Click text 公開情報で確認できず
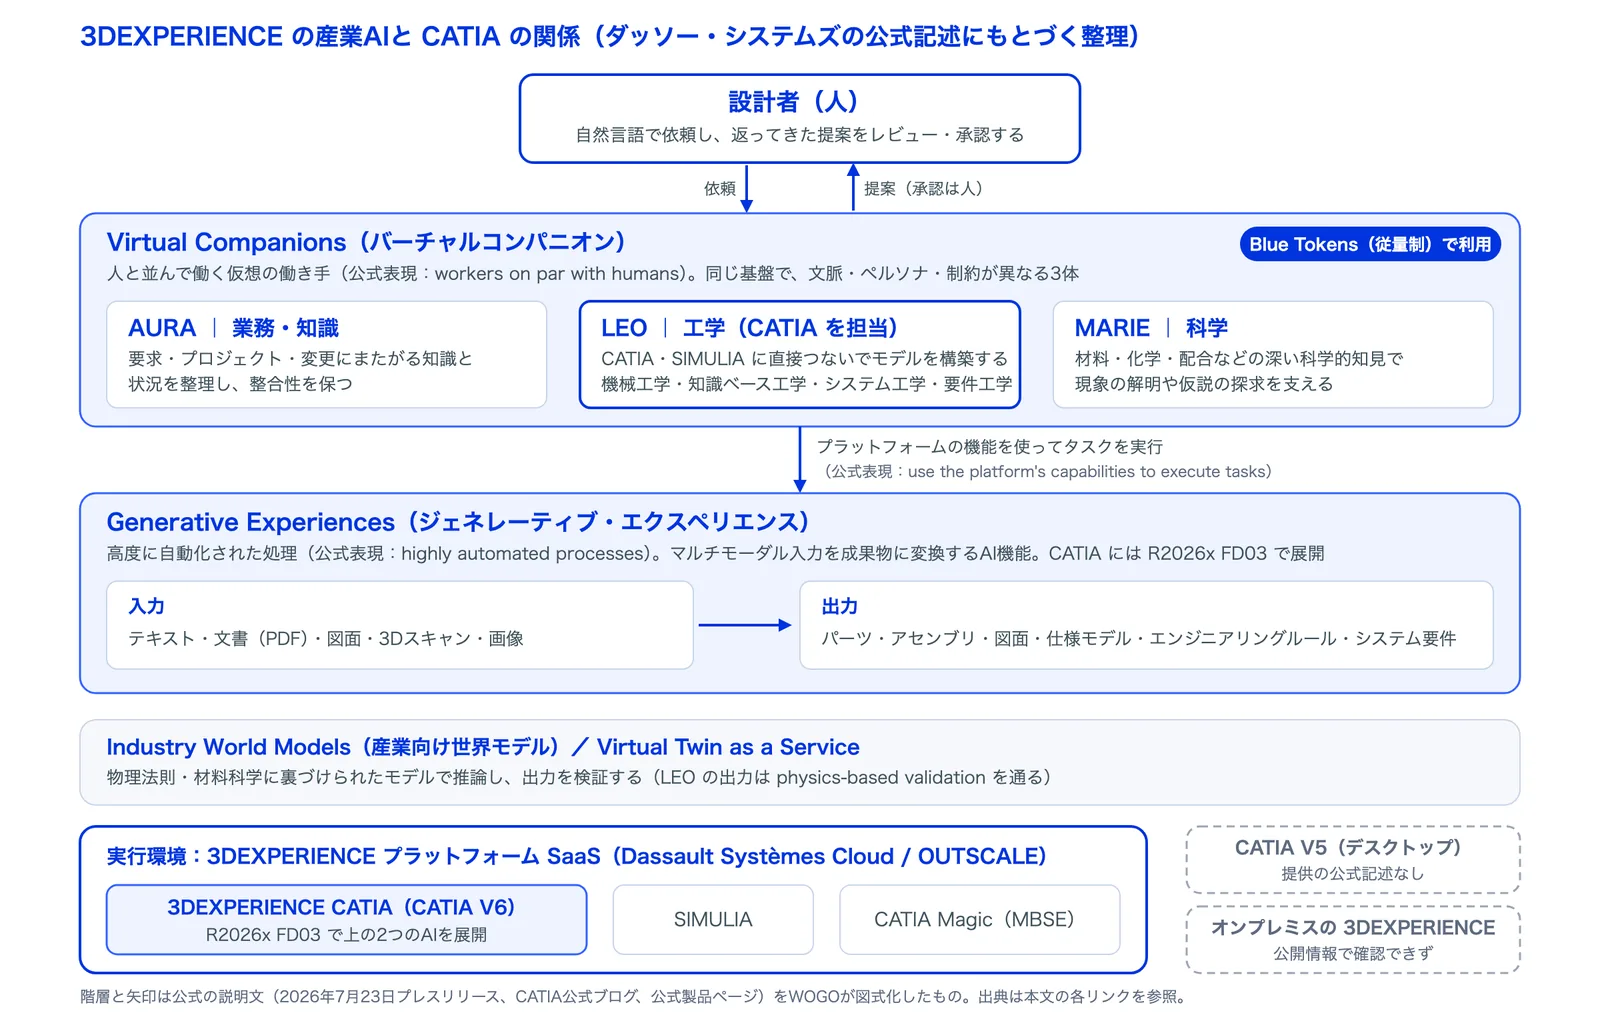 coord(1353,953)
